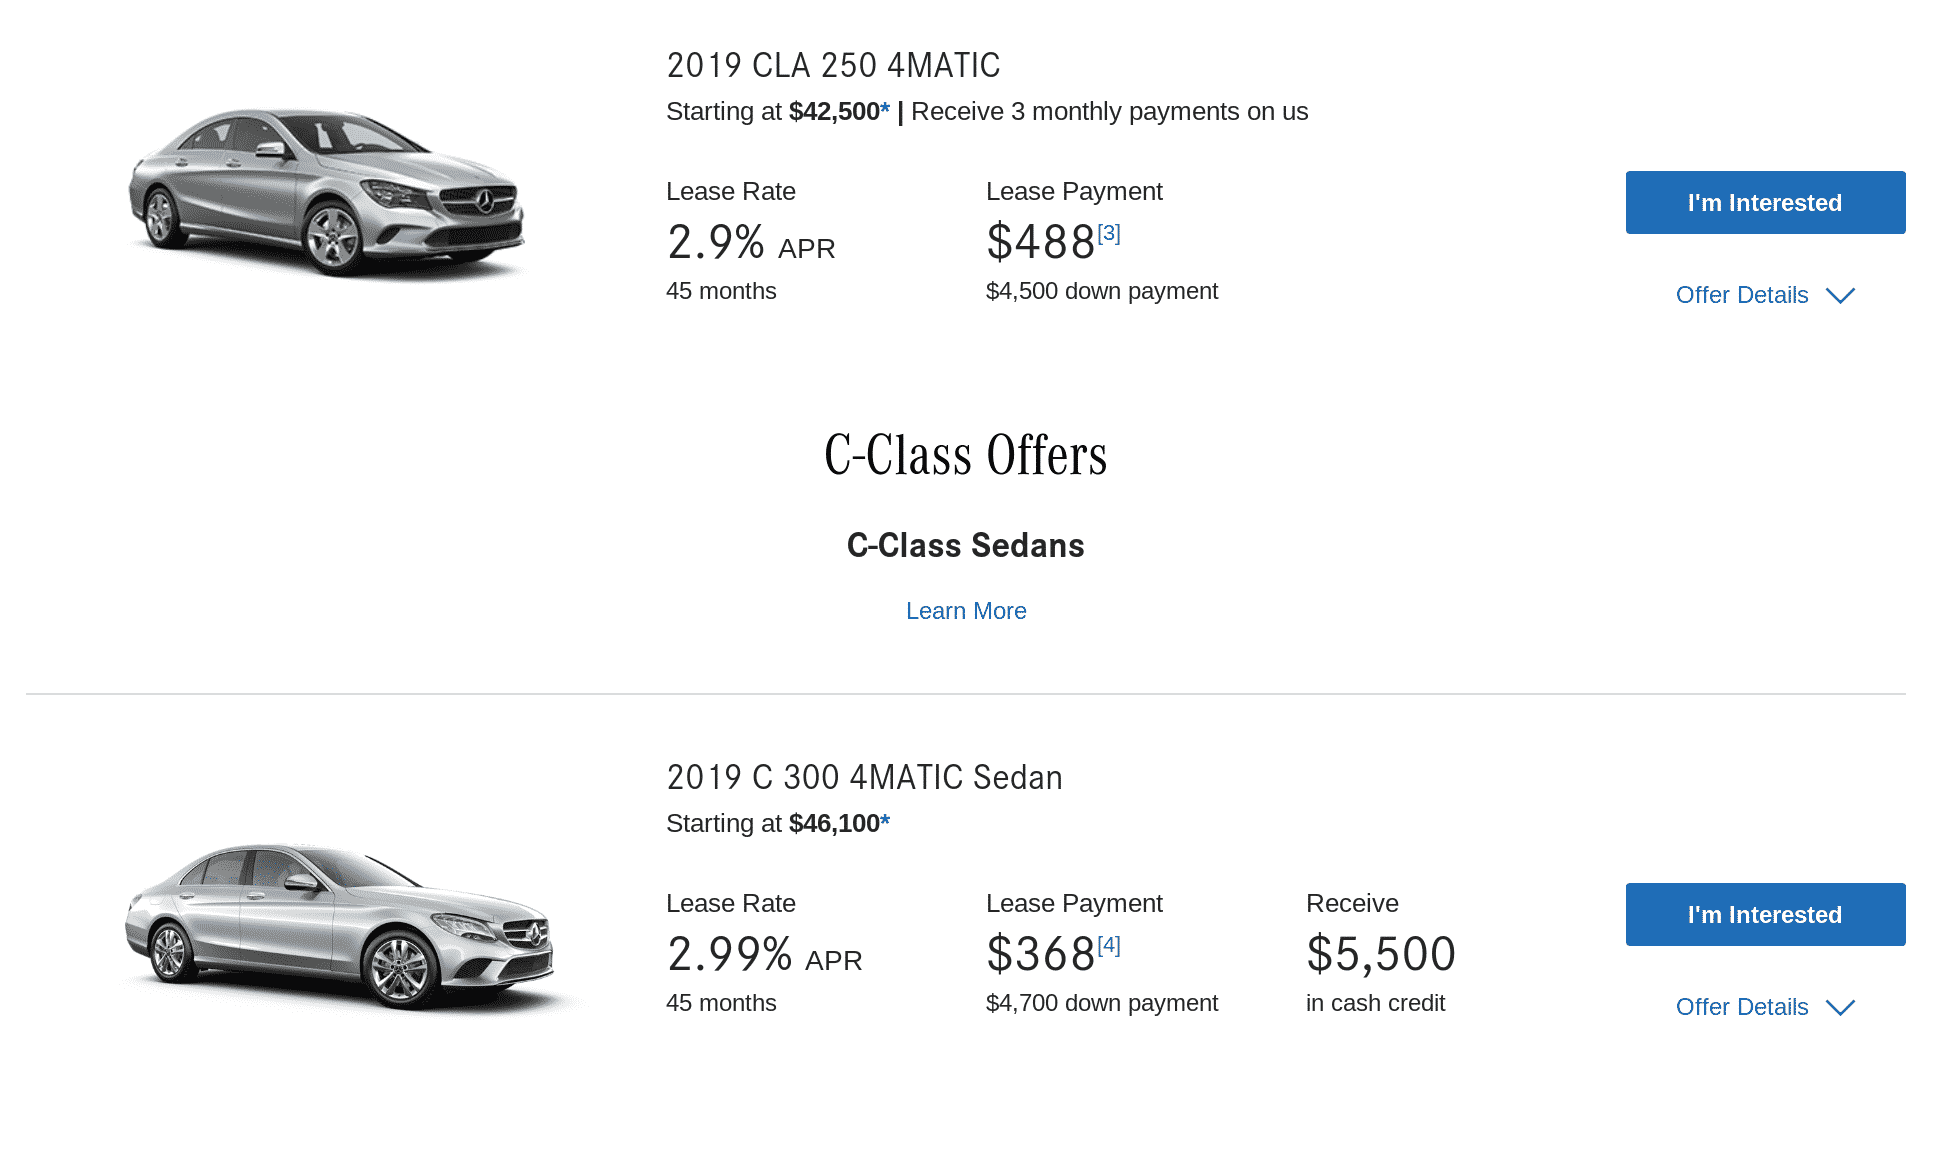
Task: Open the Learn More link under C-Class Sedans
Action: (x=966, y=611)
